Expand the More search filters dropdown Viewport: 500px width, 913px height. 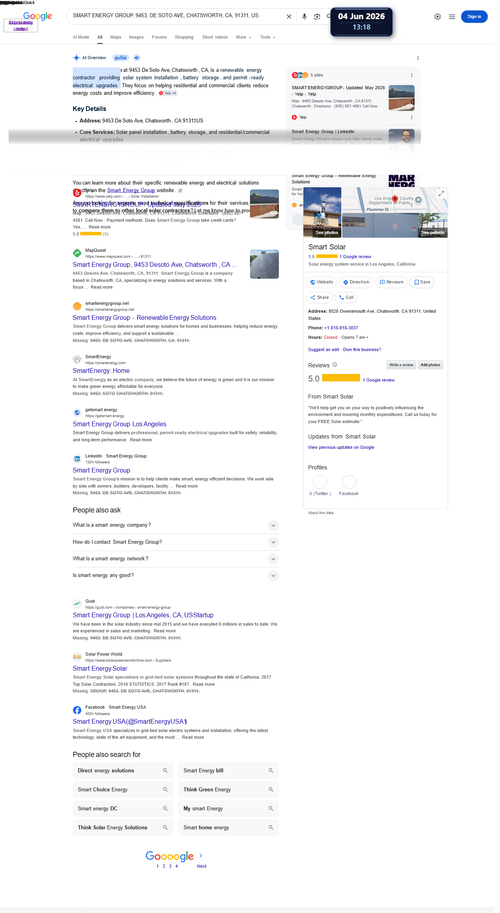pyautogui.click(x=243, y=37)
